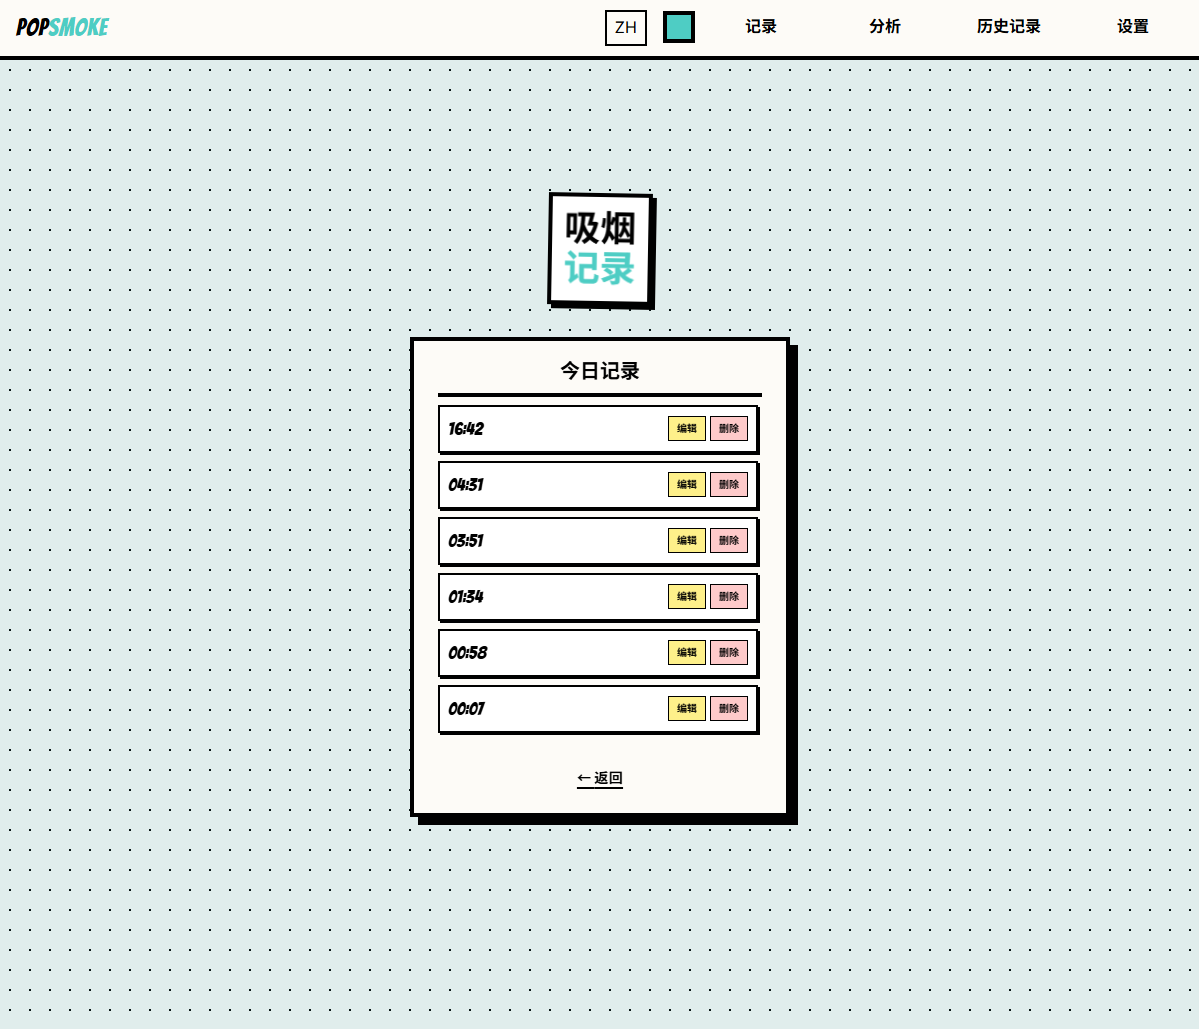Click the teal theme color swatch
The height and width of the screenshot is (1029, 1199).
679,27
